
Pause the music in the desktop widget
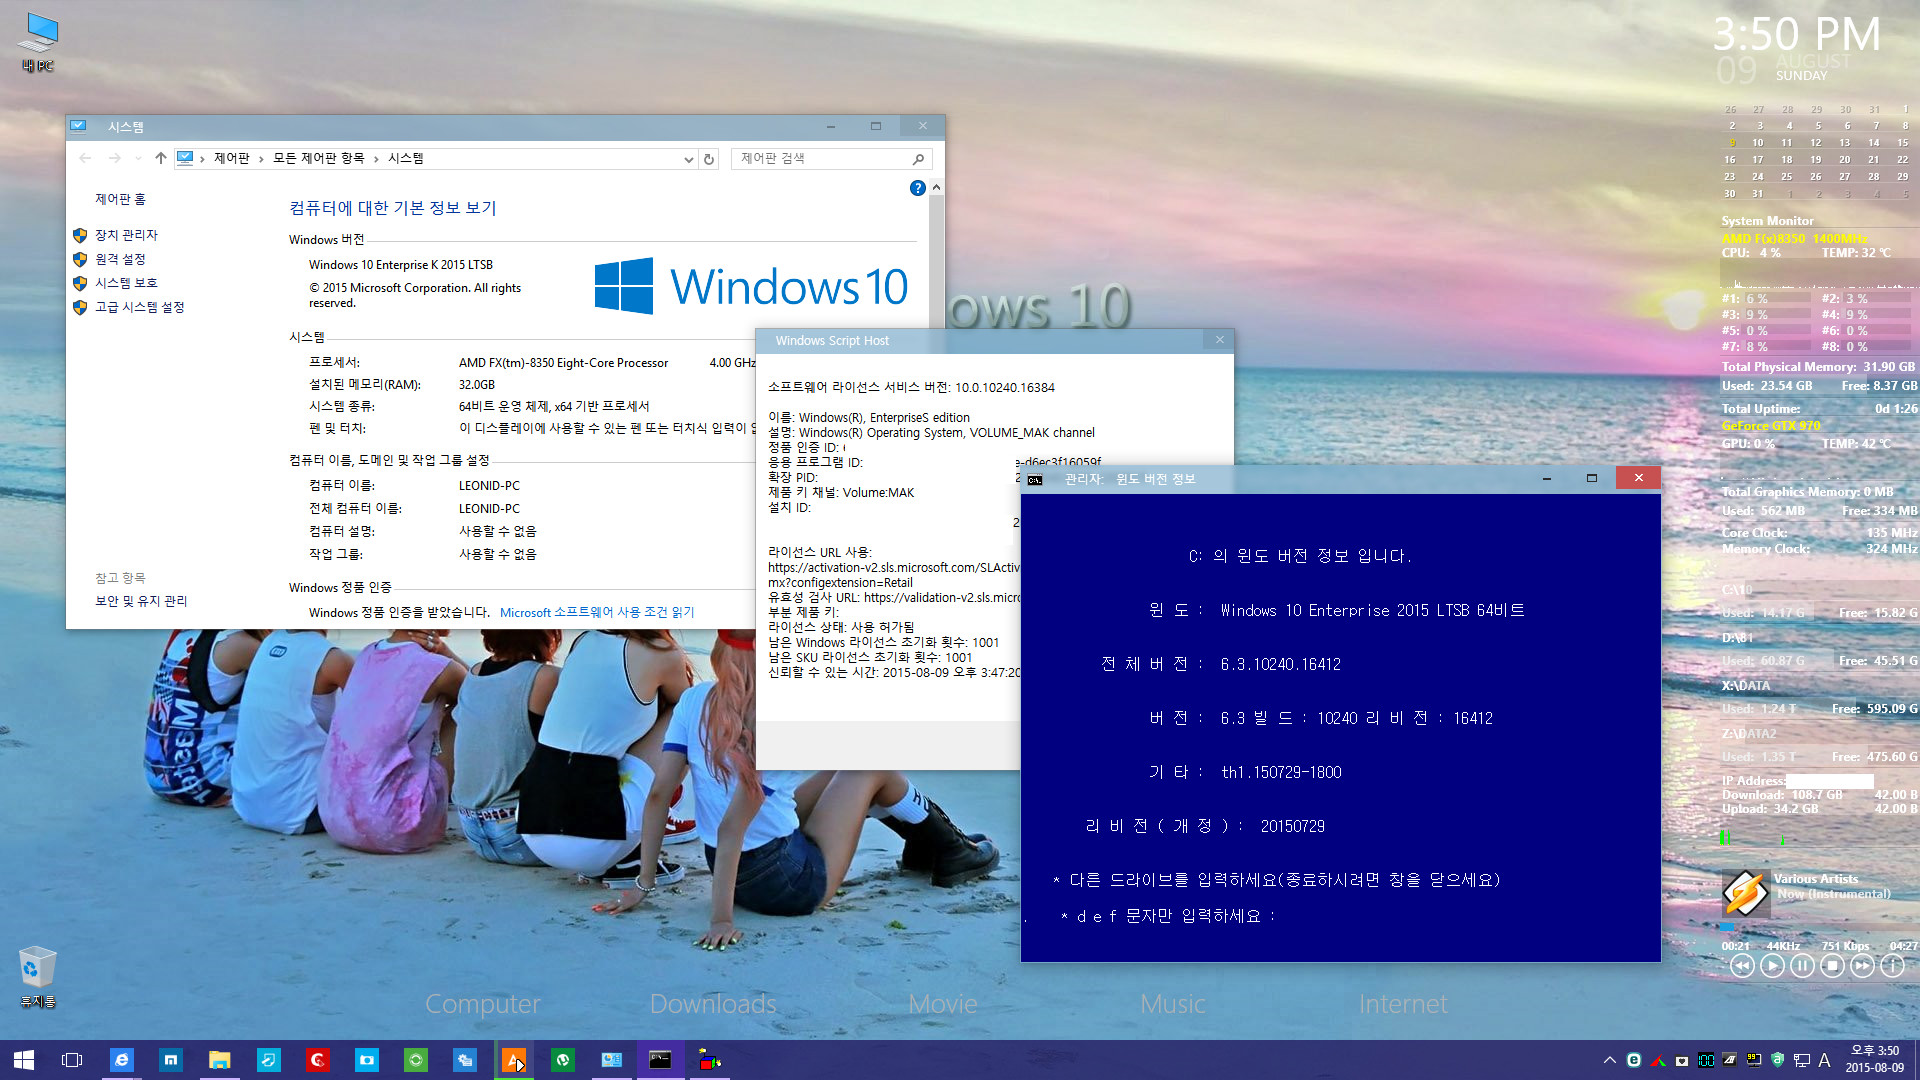click(1802, 965)
